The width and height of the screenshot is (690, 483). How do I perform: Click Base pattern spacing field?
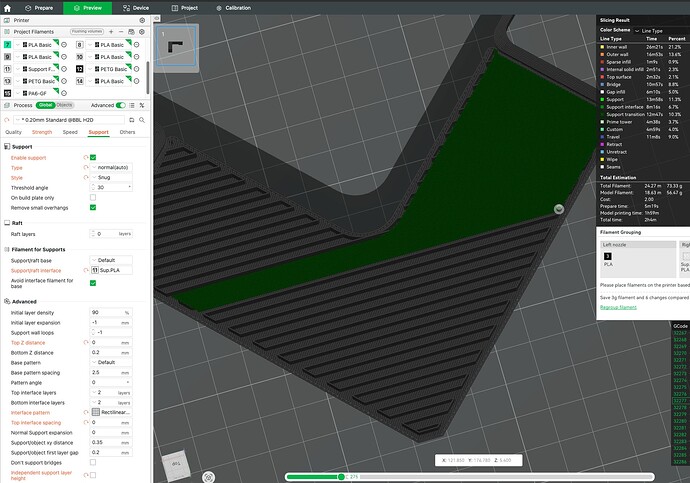coord(111,373)
